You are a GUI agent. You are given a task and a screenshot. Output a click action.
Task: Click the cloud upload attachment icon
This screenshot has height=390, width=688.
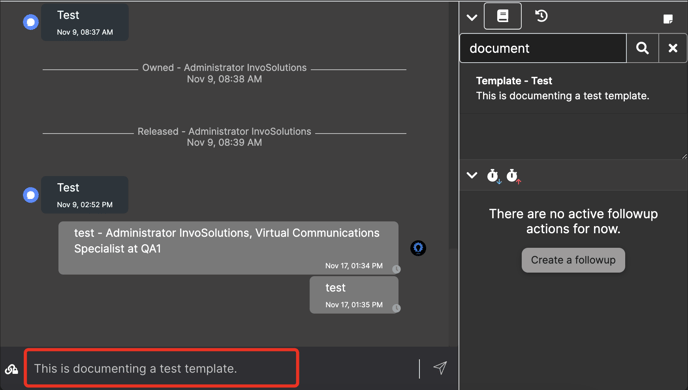11,369
